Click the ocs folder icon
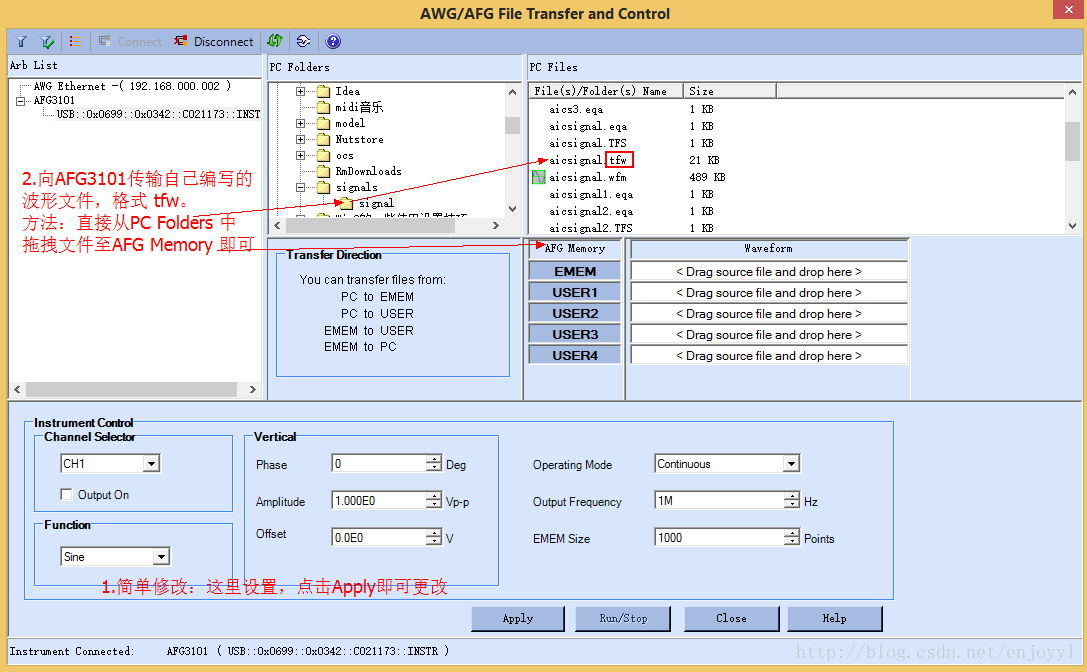The height and width of the screenshot is (672, 1087). pyautogui.click(x=323, y=155)
